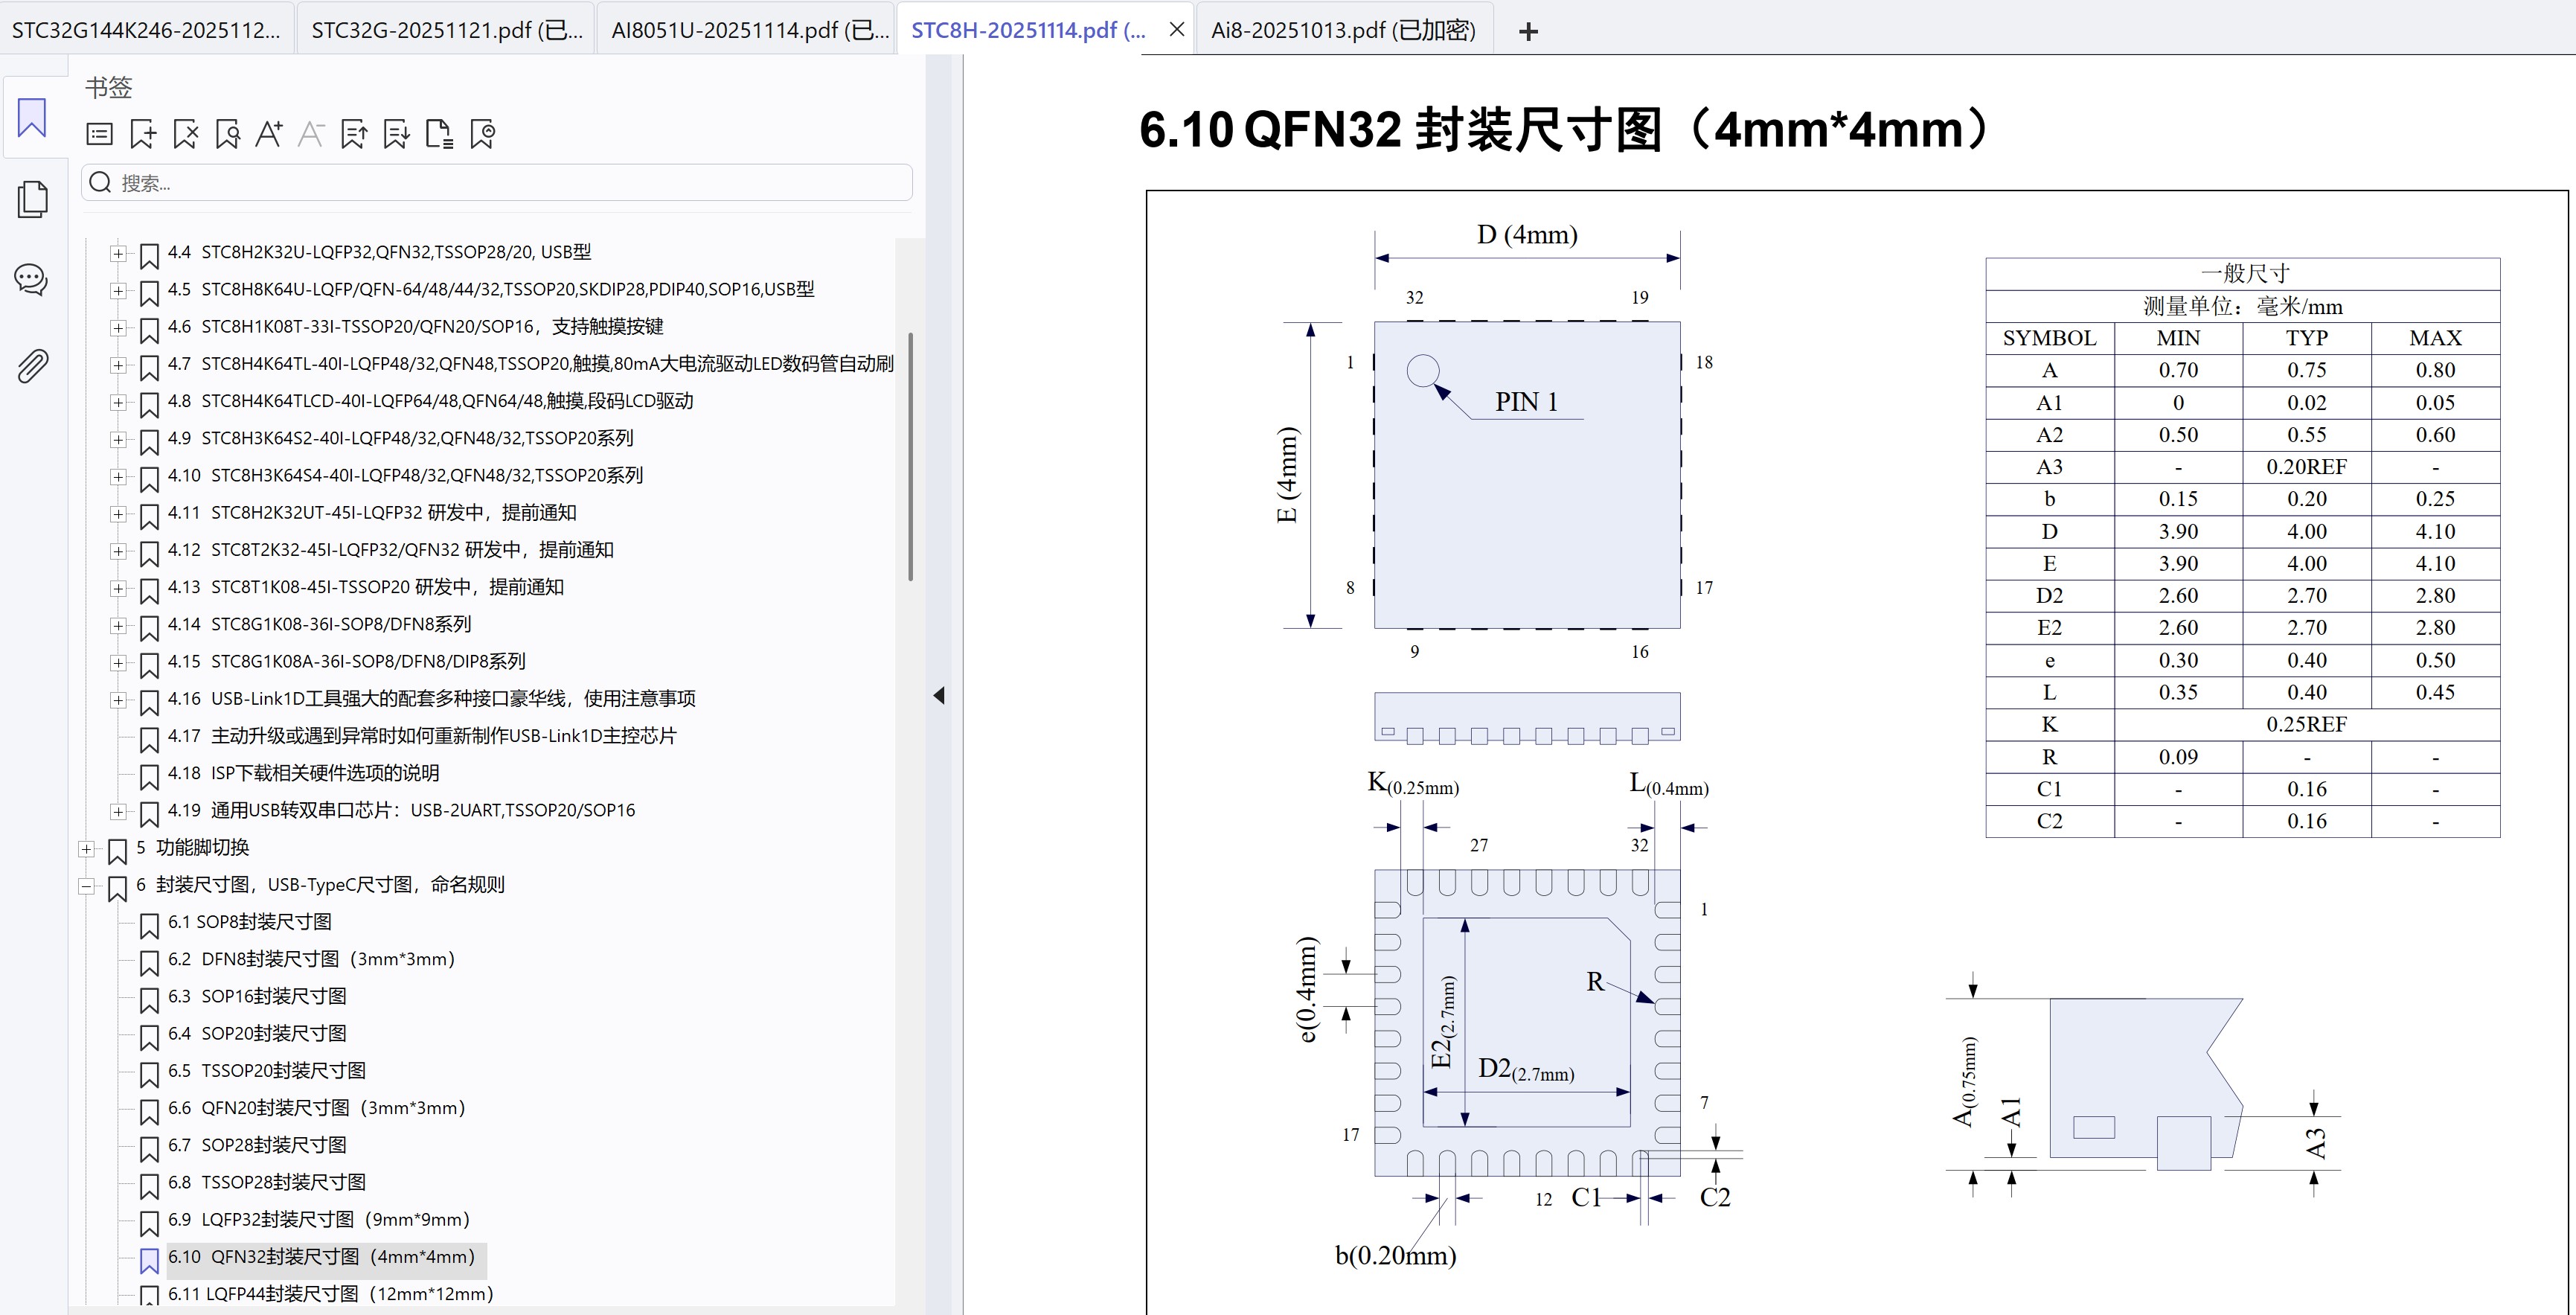Collapse section 6 封装尺寸图 bookmark node

pyautogui.click(x=87, y=885)
